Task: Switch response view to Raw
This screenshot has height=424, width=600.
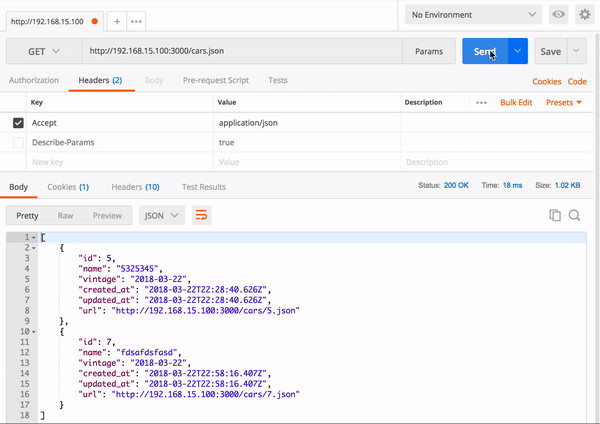Action: [x=65, y=215]
